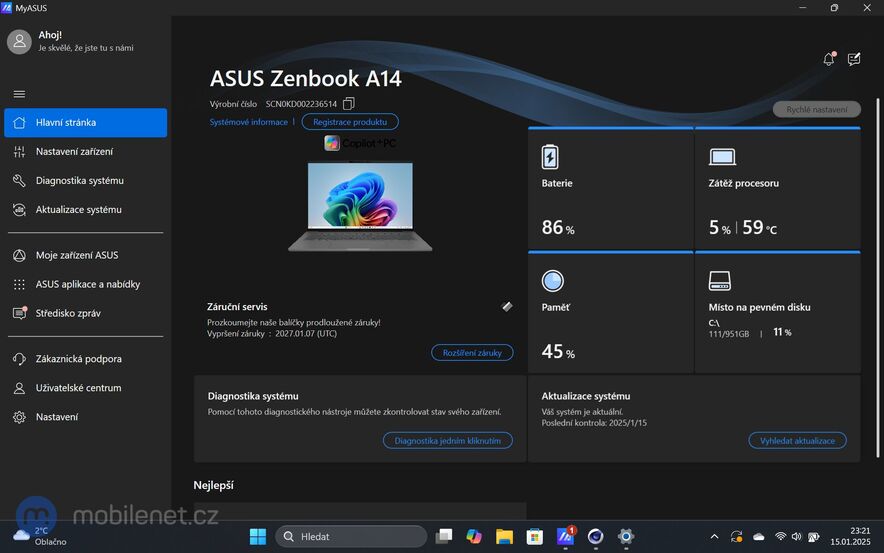Open the feedback icon beside the bell
Viewport: 884px width, 553px height.
[854, 59]
